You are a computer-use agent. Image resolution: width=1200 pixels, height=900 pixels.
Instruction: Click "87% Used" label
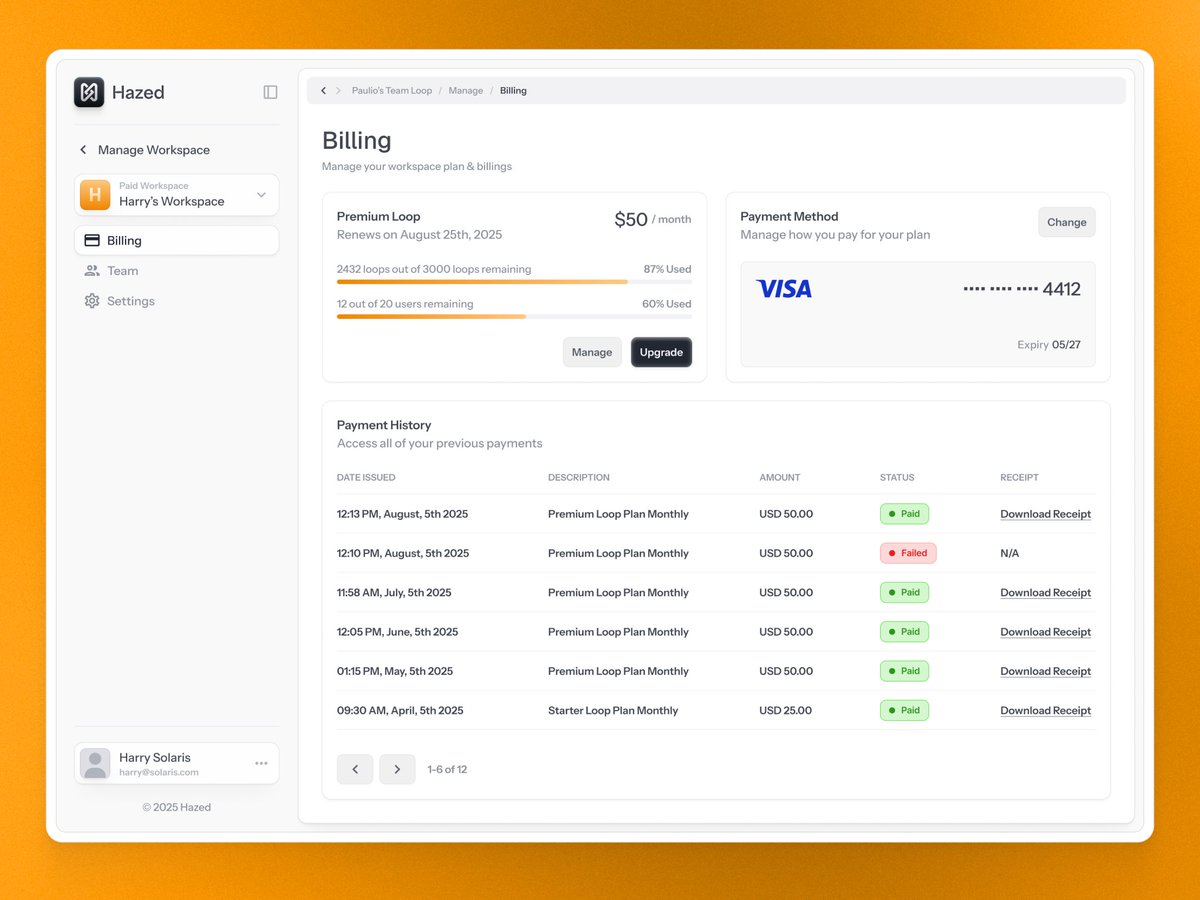point(667,269)
